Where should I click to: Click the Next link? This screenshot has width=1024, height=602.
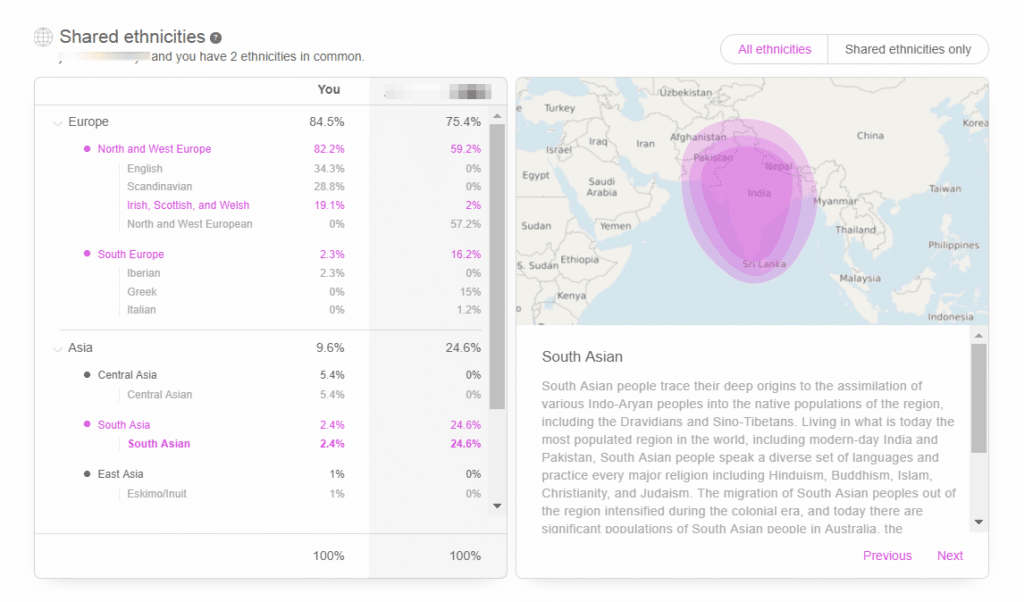tap(950, 555)
